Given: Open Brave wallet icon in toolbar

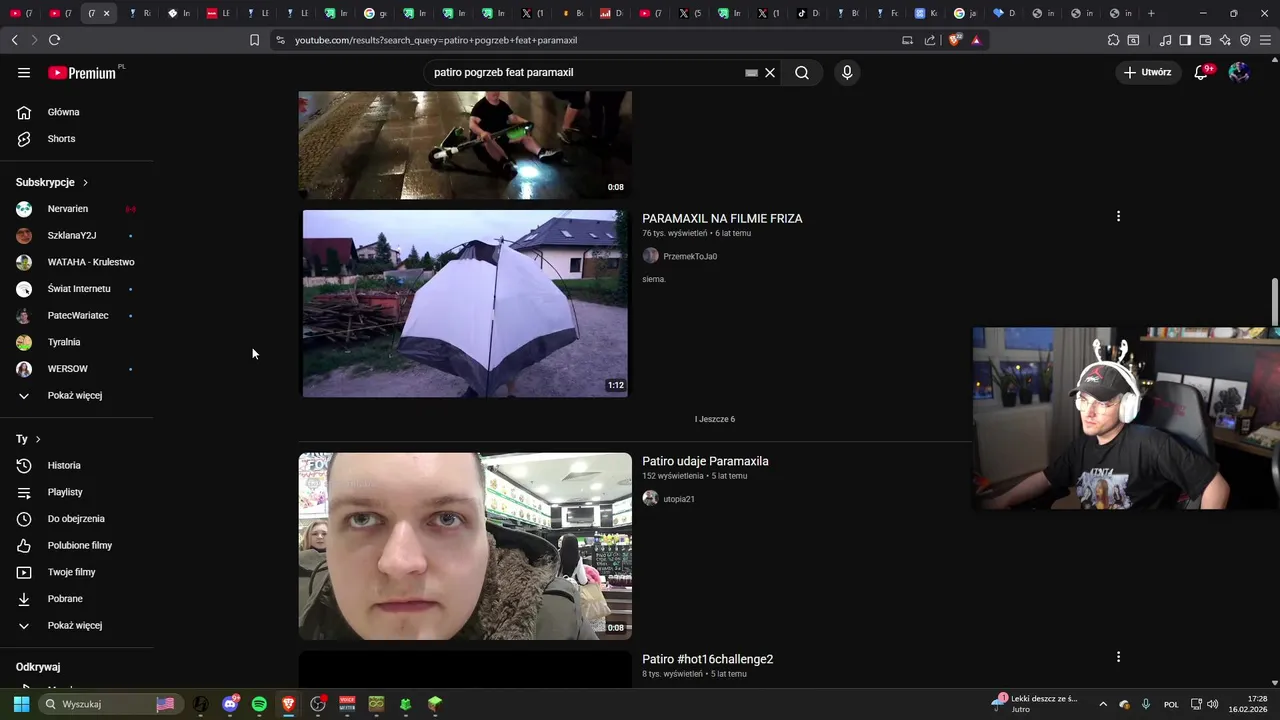Looking at the screenshot, I should (x=1205, y=40).
